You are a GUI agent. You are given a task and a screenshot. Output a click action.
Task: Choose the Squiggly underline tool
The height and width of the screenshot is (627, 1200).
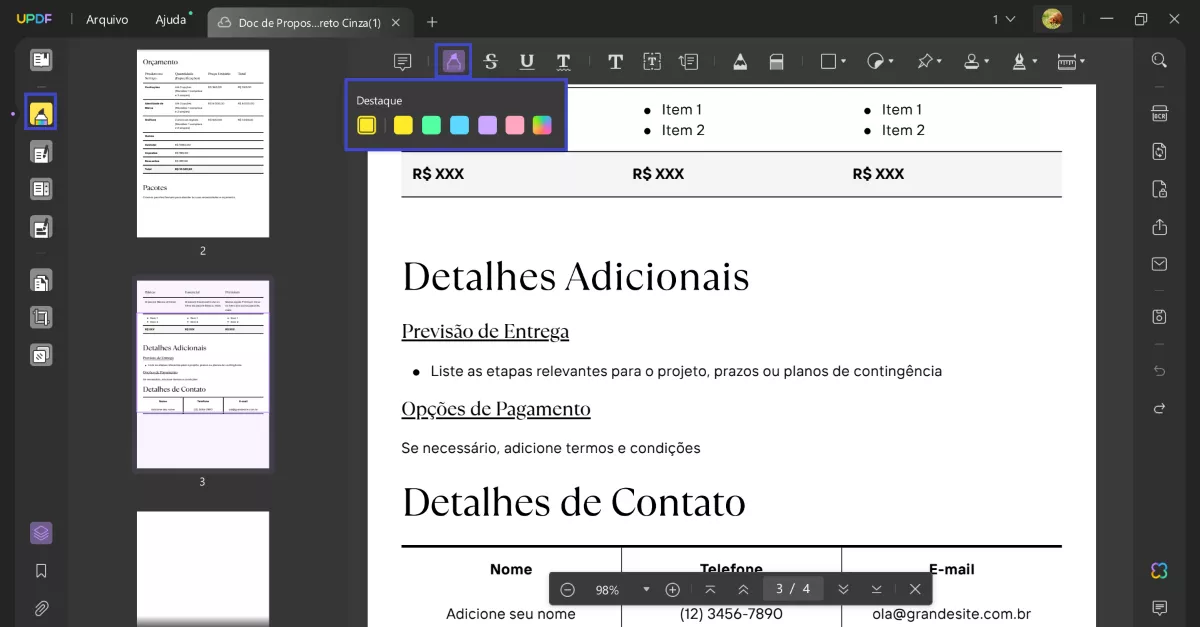[x=563, y=61]
